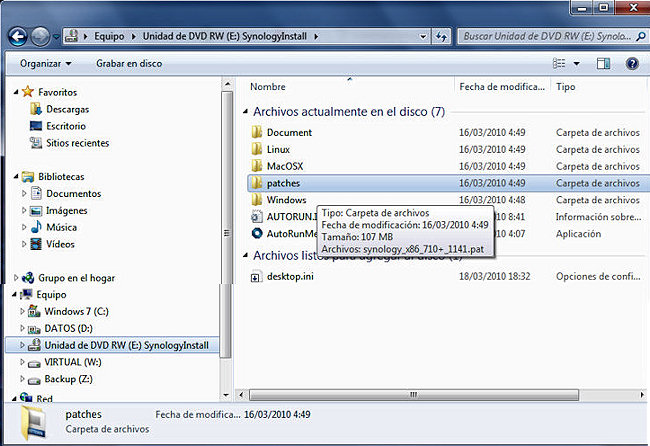Image resolution: width=650 pixels, height=446 pixels.
Task: Click Grabar en disco
Action: click(x=129, y=63)
